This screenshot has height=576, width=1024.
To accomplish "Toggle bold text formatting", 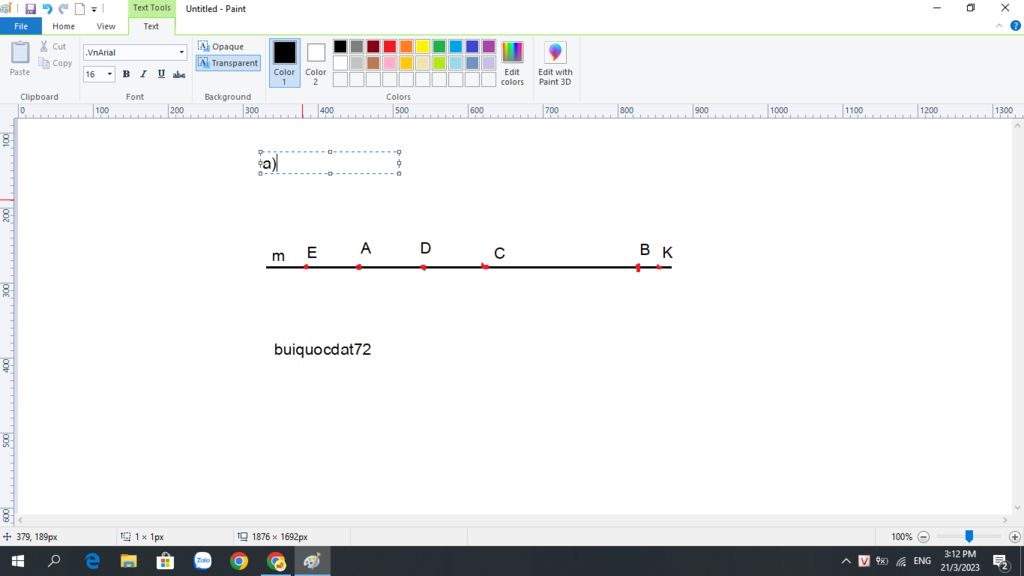I will 125,74.
